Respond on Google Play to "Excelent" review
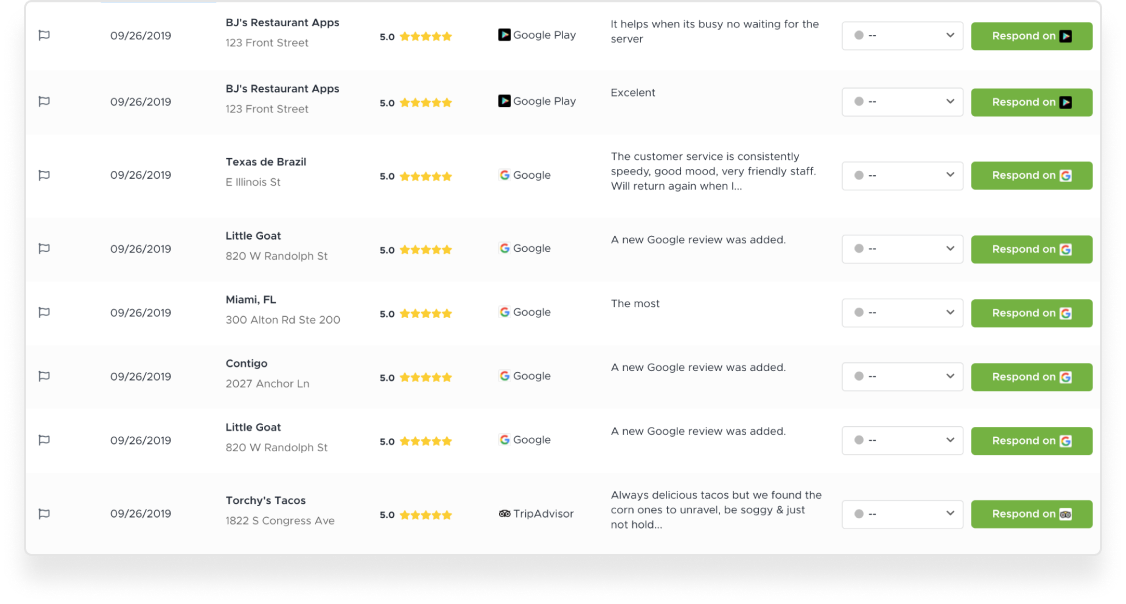 click(1031, 102)
